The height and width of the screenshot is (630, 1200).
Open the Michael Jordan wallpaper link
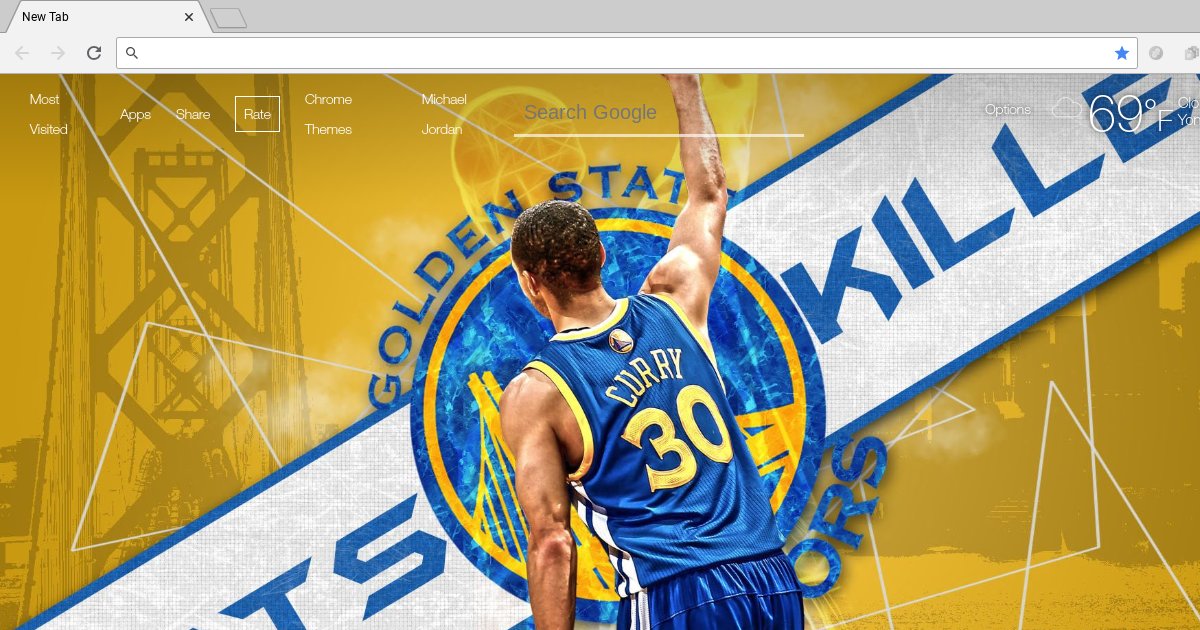[x=443, y=114]
